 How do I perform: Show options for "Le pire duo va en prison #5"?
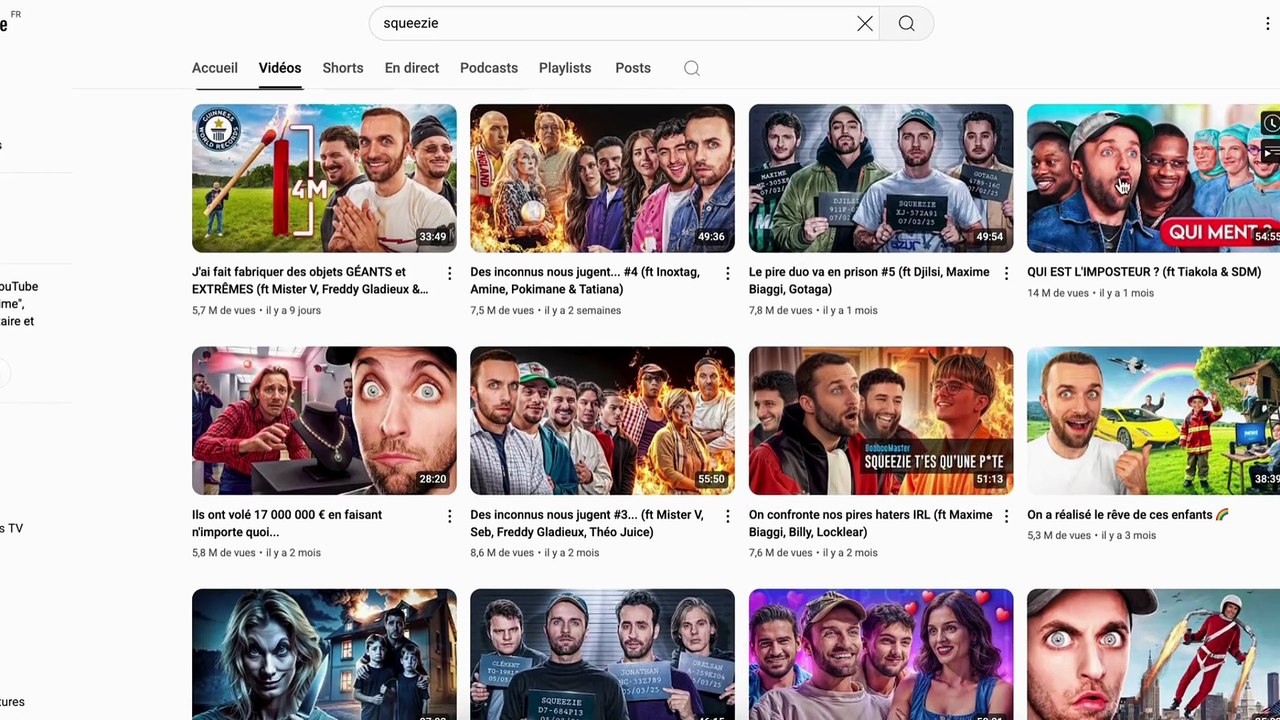(1006, 273)
